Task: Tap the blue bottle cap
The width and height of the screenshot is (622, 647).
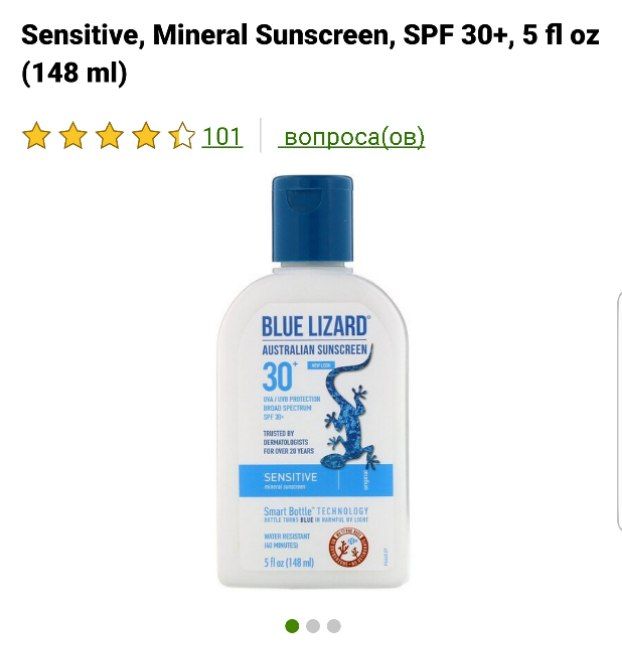Action: point(312,219)
